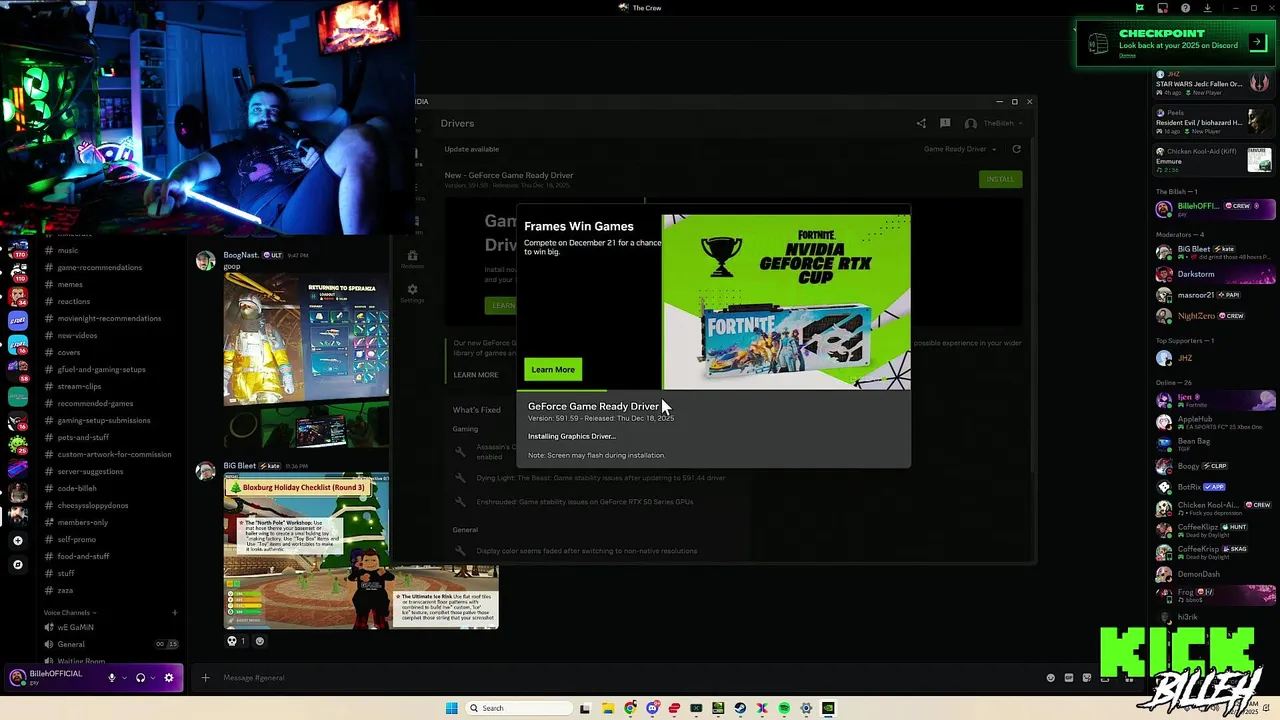This screenshot has height=720, width=1280.
Task: Click LEARN MORE under driver description in NVIDIA window
Action: click(476, 375)
